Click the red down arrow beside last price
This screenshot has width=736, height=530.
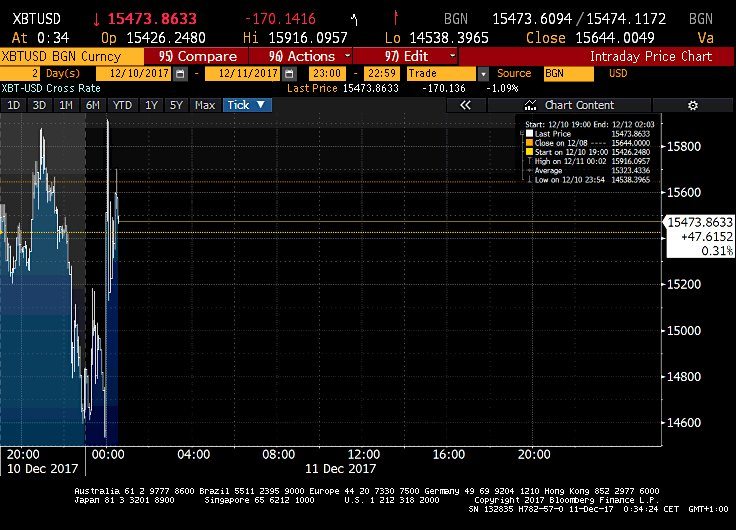pyautogui.click(x=96, y=19)
